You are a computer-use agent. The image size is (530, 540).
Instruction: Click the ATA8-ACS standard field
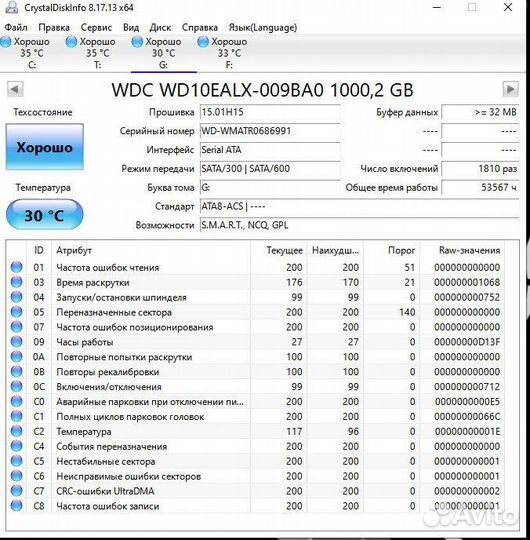point(359,207)
